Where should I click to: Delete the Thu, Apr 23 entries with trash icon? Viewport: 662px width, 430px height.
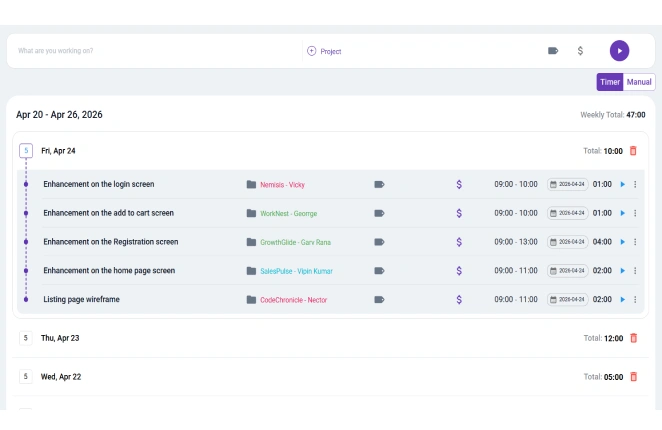tap(633, 338)
